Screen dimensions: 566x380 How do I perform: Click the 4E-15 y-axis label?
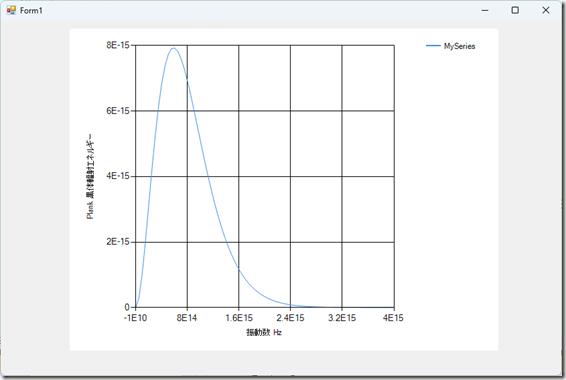pyautogui.click(x=118, y=176)
